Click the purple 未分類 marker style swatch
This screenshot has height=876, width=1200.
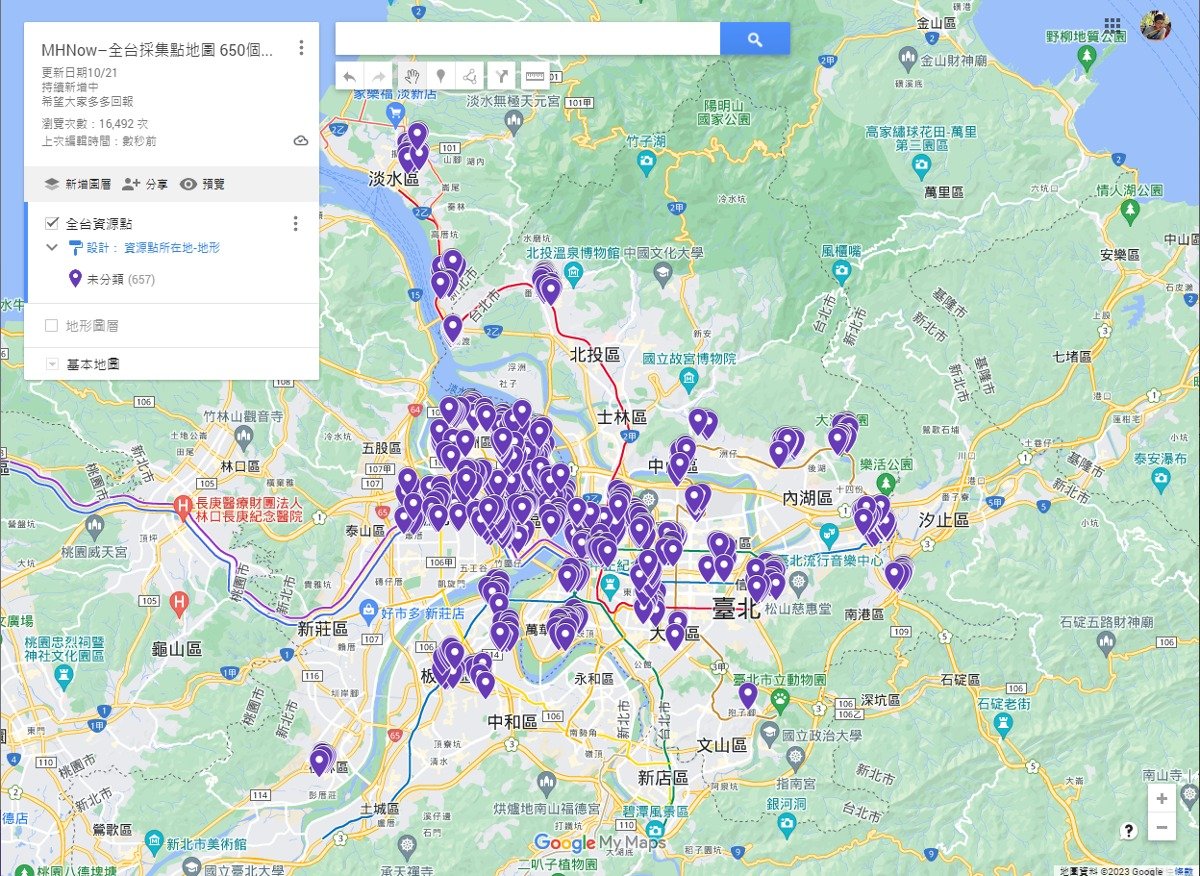point(75,279)
